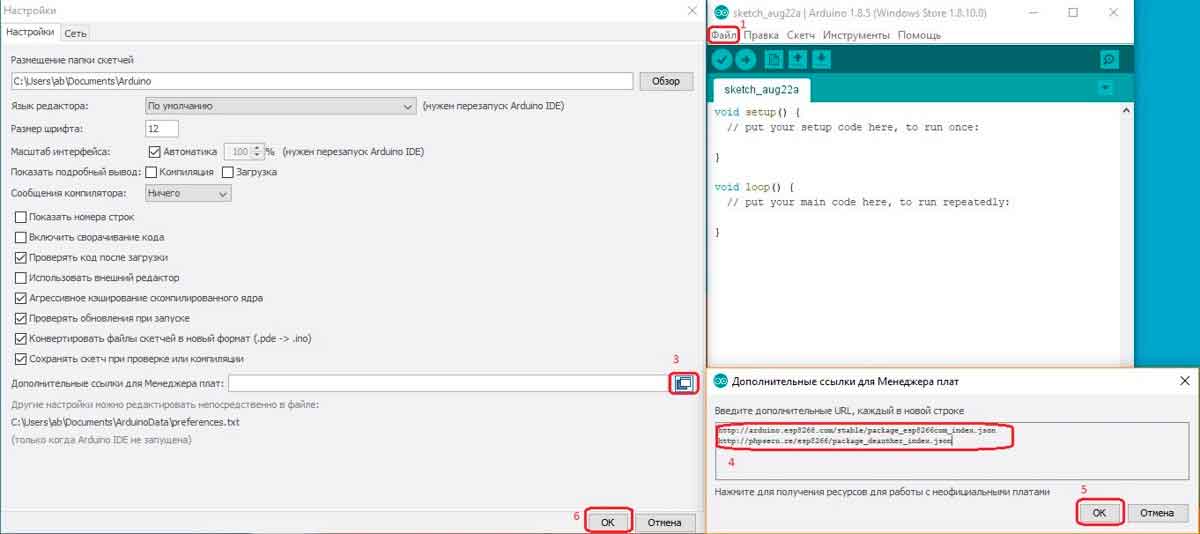Click the font size input field
The width and height of the screenshot is (1200, 534).
161,128
